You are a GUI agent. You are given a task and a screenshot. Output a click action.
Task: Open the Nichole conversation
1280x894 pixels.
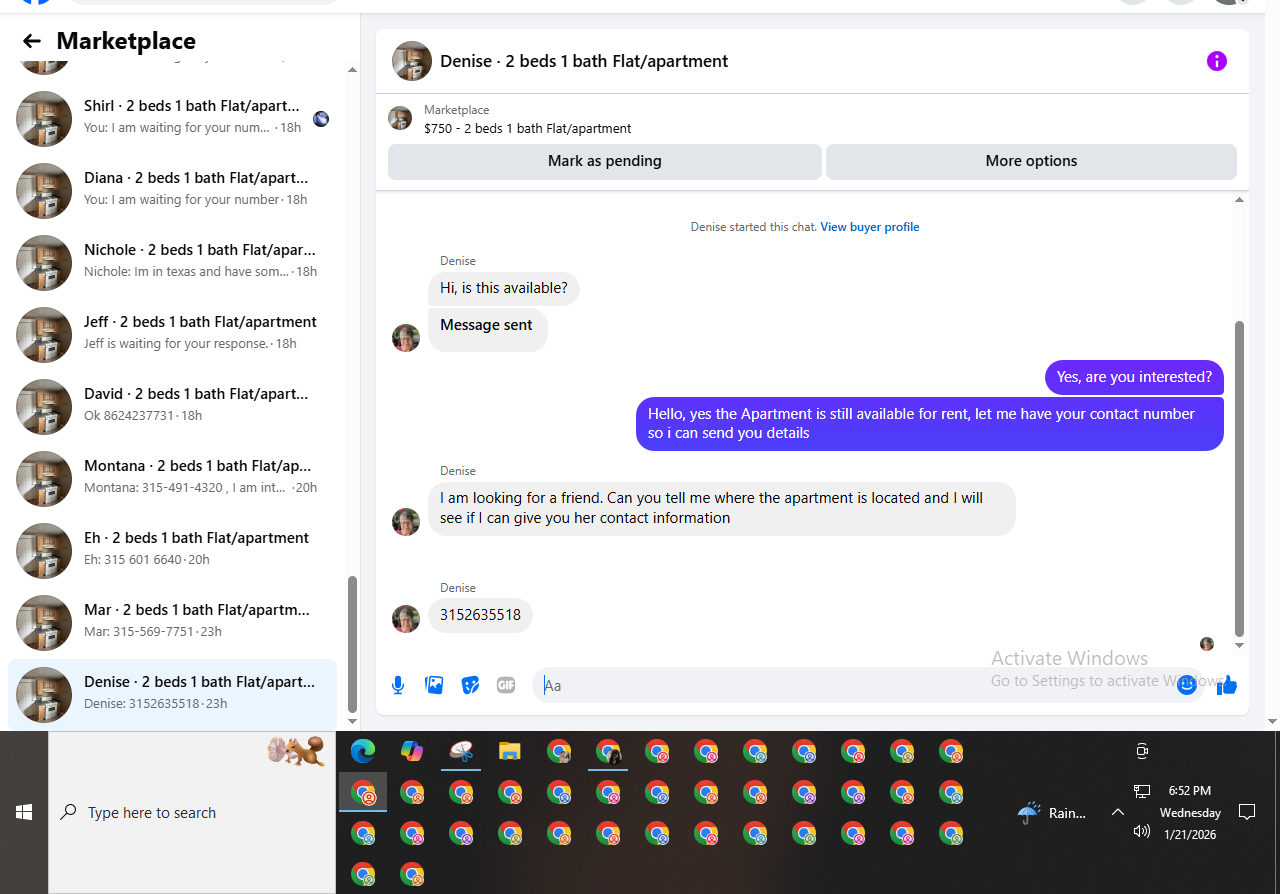pyautogui.click(x=172, y=262)
